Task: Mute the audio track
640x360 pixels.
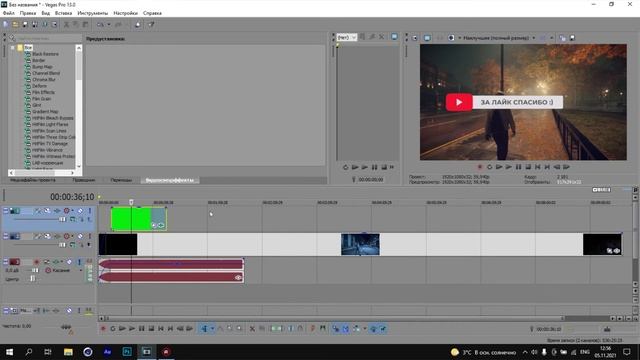Action: pyautogui.click(x=69, y=262)
